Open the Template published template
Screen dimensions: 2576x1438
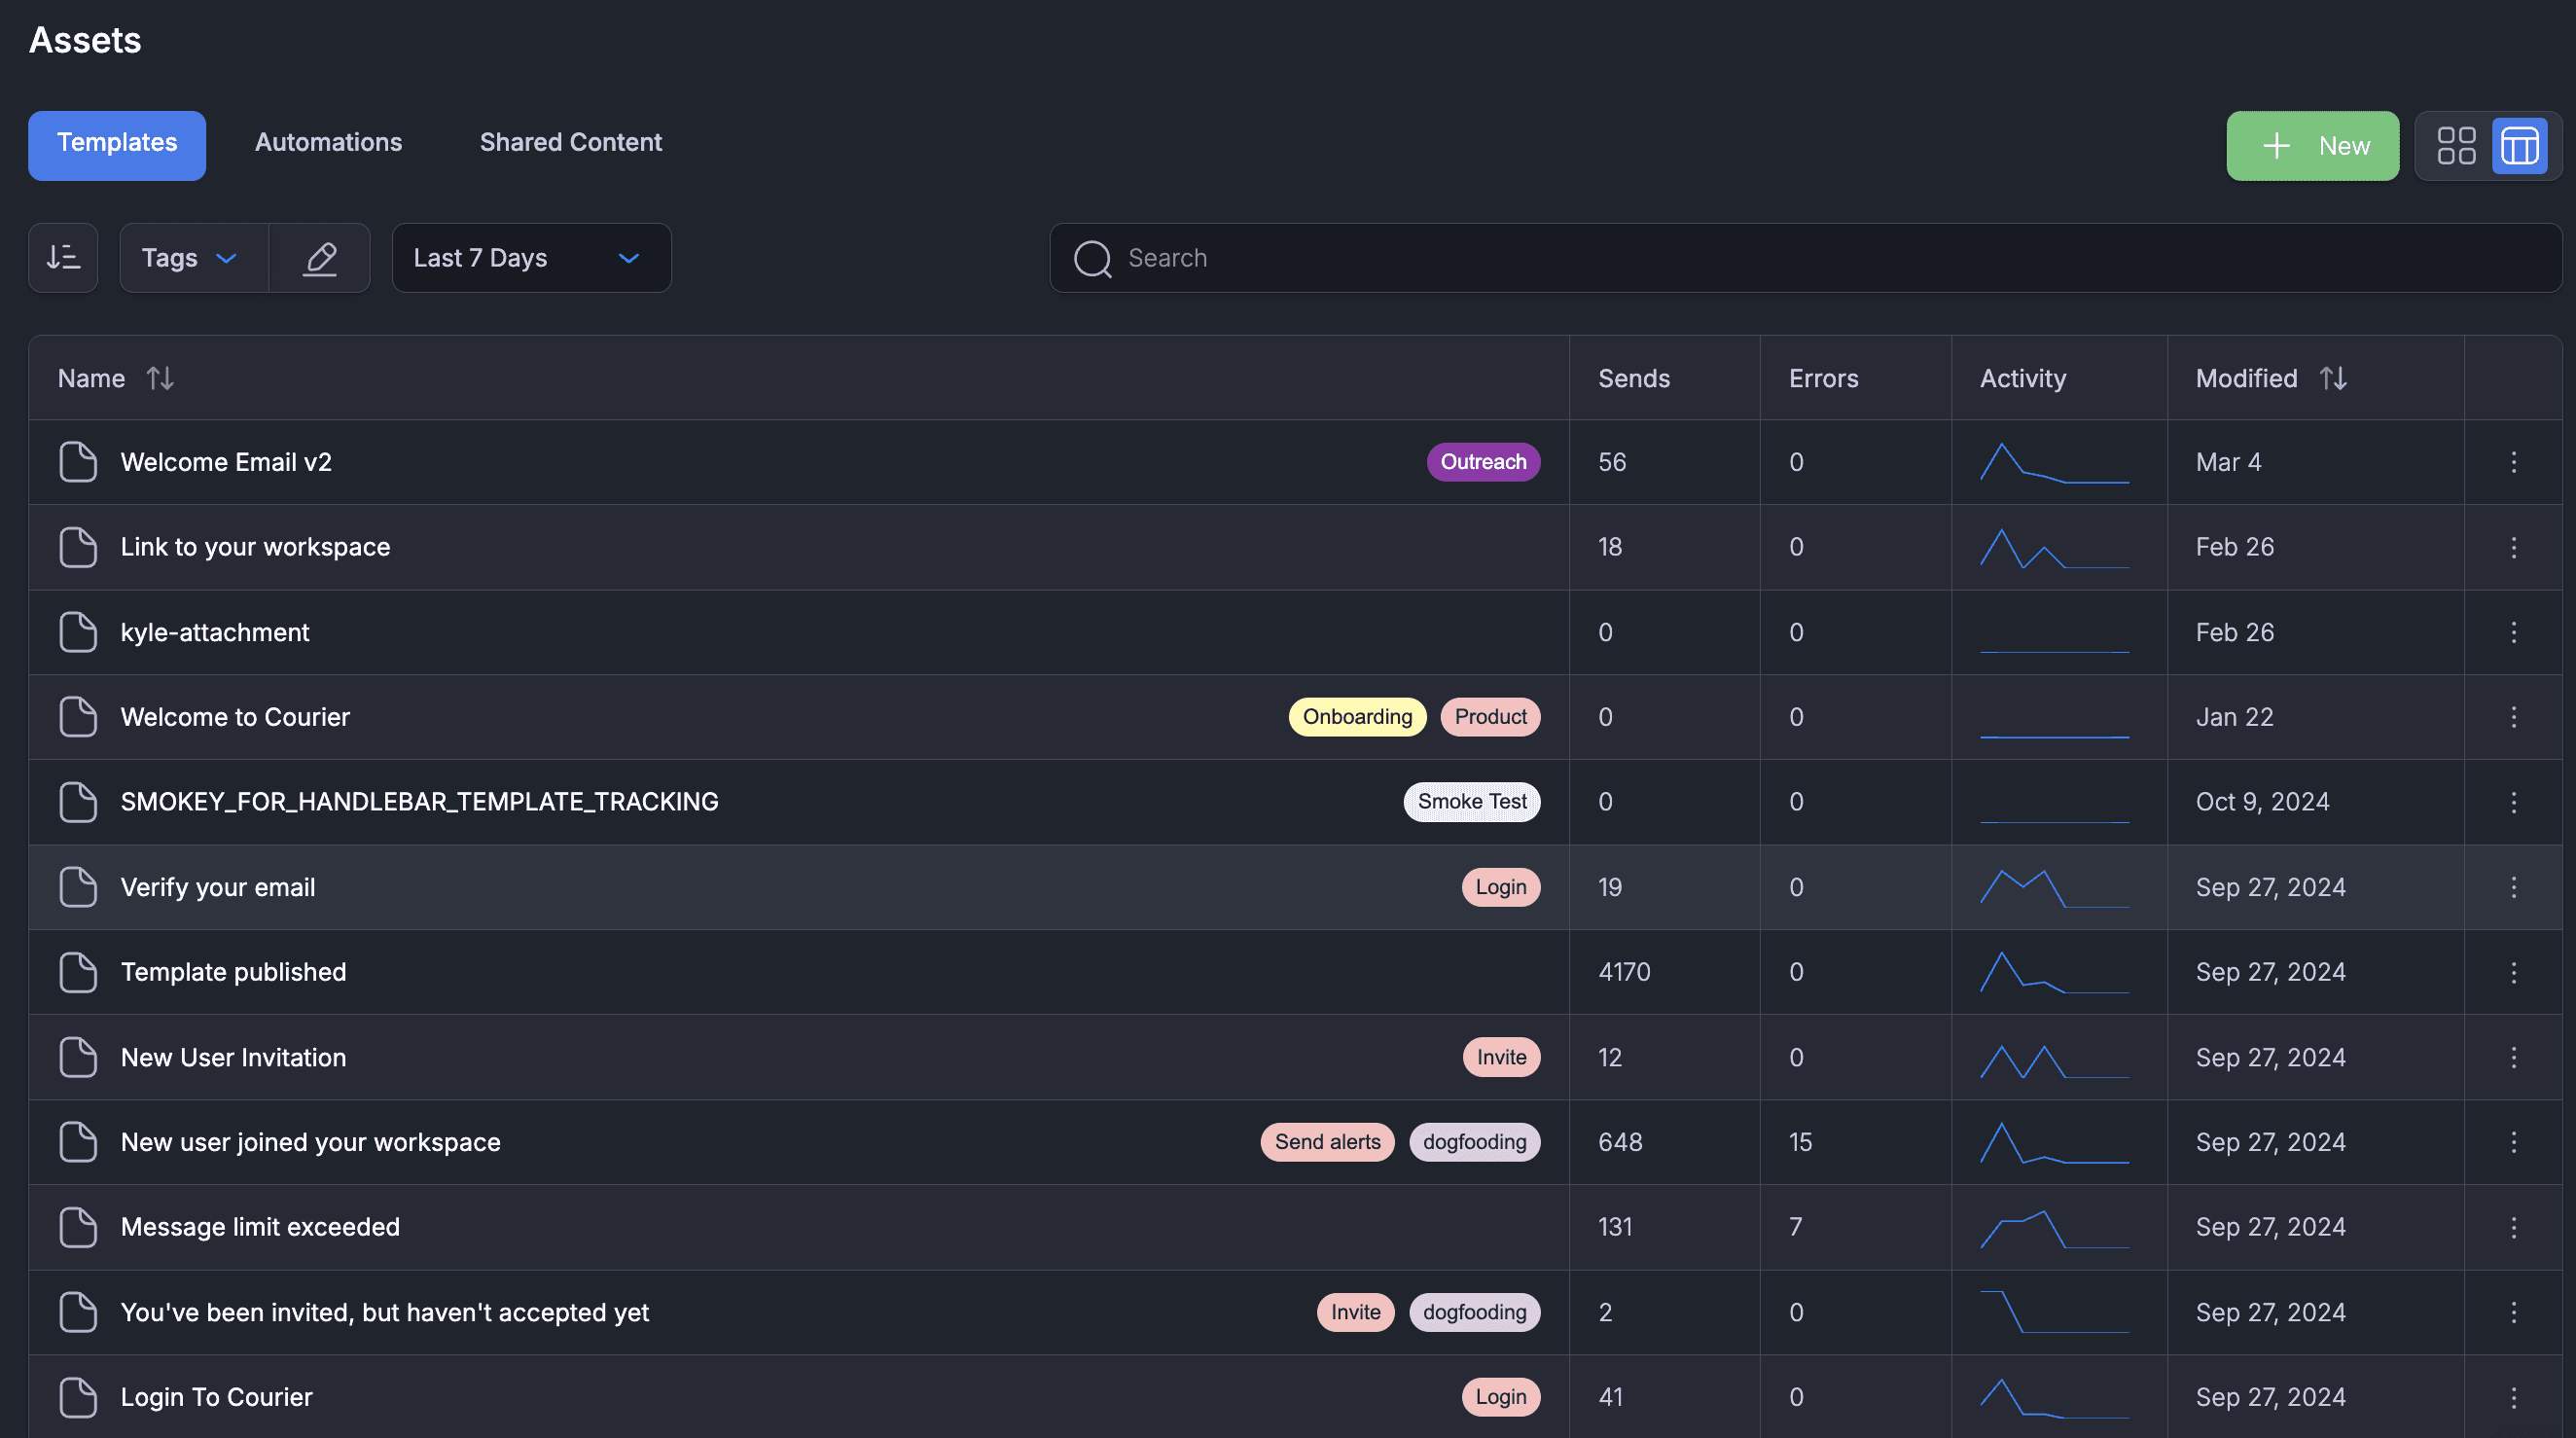point(233,972)
